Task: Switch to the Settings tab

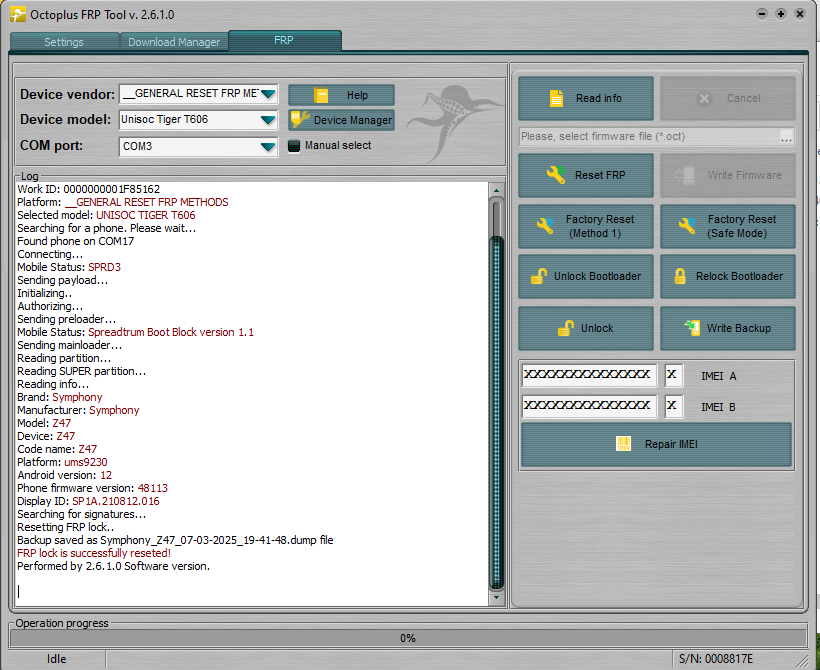Action: click(x=64, y=42)
